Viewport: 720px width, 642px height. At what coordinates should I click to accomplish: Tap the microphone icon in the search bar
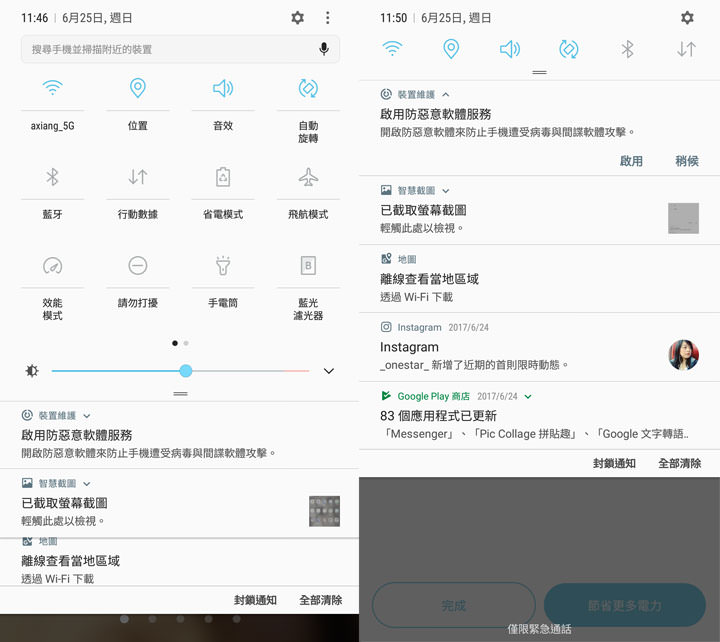324,49
